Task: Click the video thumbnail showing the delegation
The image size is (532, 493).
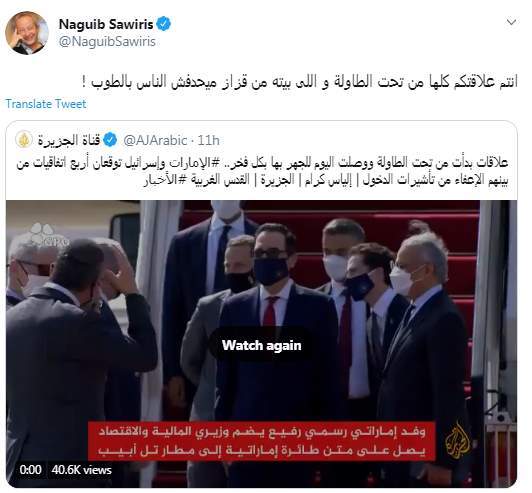Action: coord(262,343)
